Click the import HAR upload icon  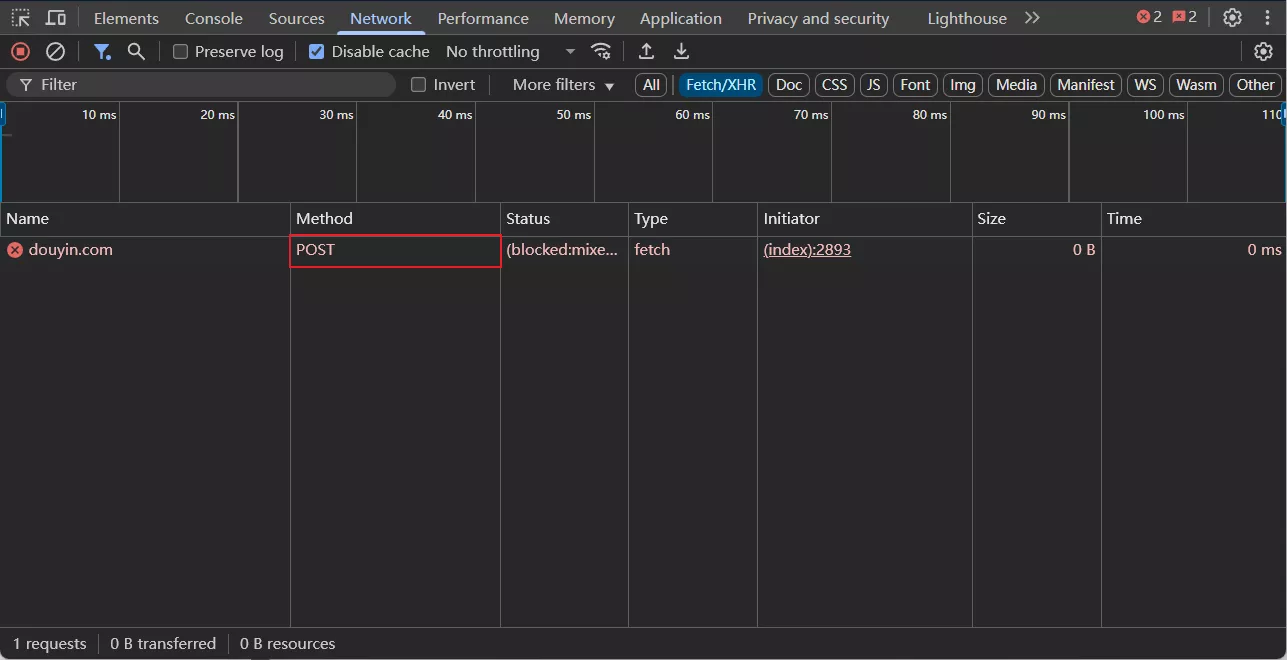(x=646, y=51)
